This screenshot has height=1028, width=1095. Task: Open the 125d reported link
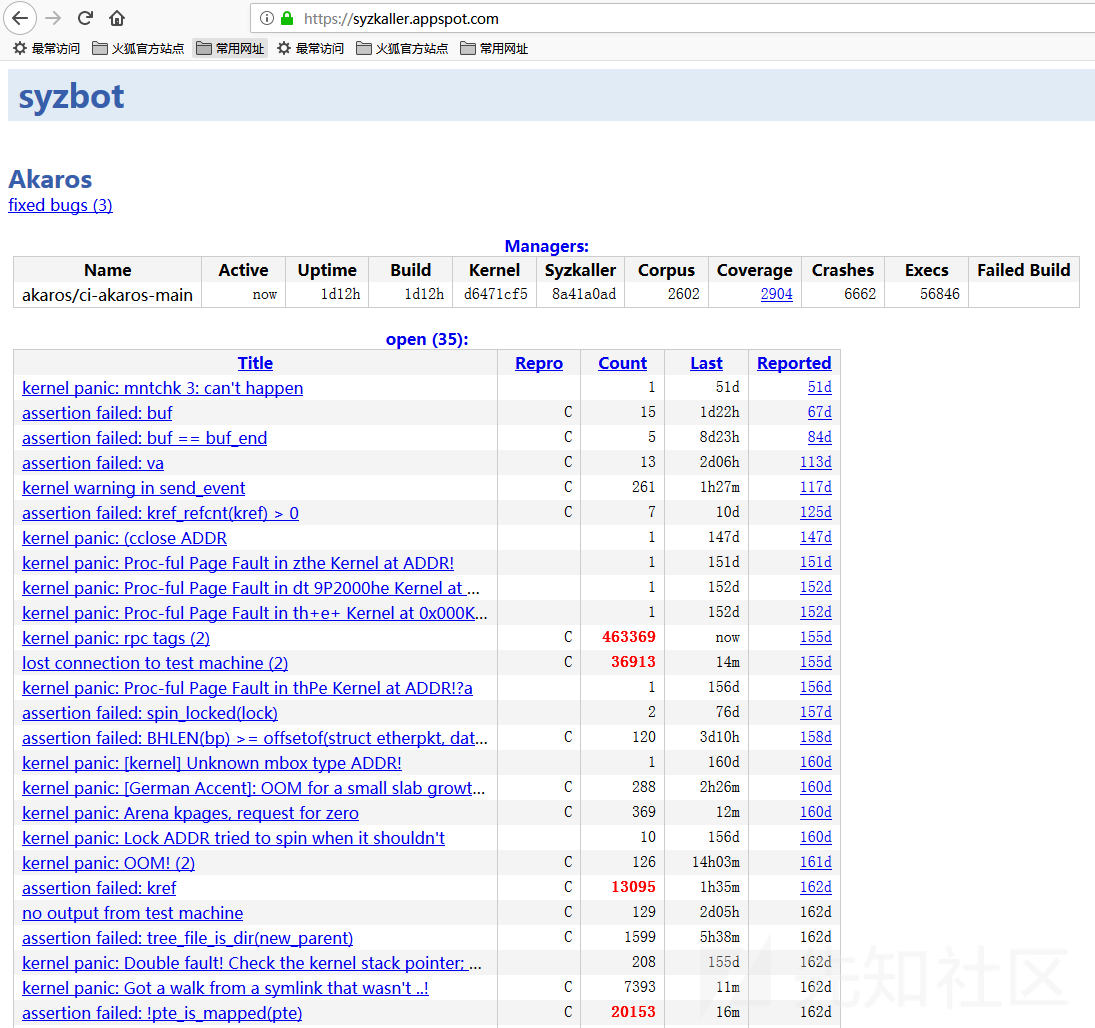tap(816, 513)
